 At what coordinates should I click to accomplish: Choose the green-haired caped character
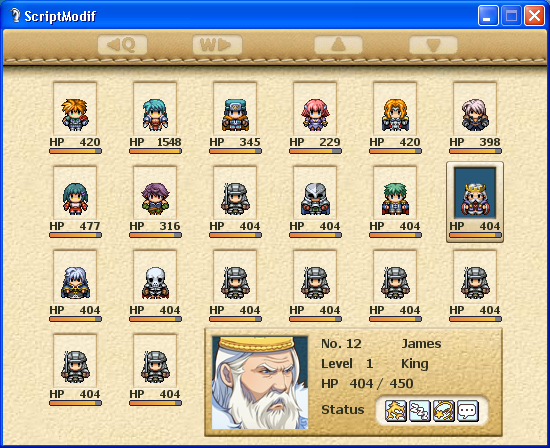(395, 199)
